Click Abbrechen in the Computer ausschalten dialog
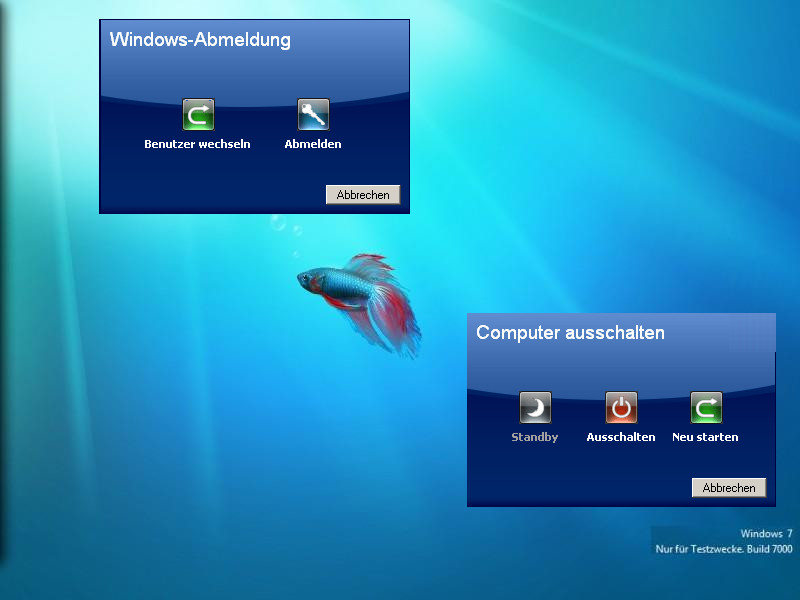This screenshot has width=800, height=600. coord(729,487)
